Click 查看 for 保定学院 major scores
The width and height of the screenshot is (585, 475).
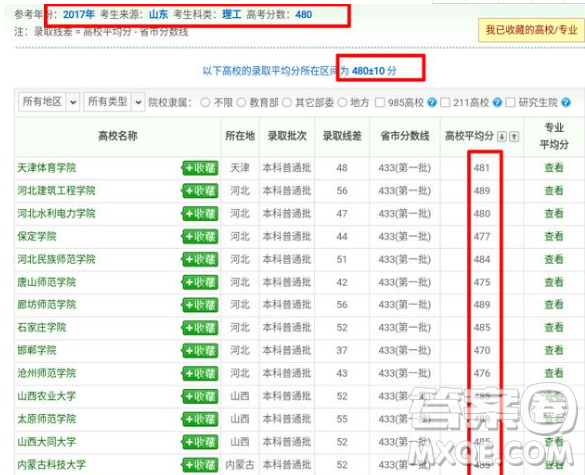click(x=554, y=236)
